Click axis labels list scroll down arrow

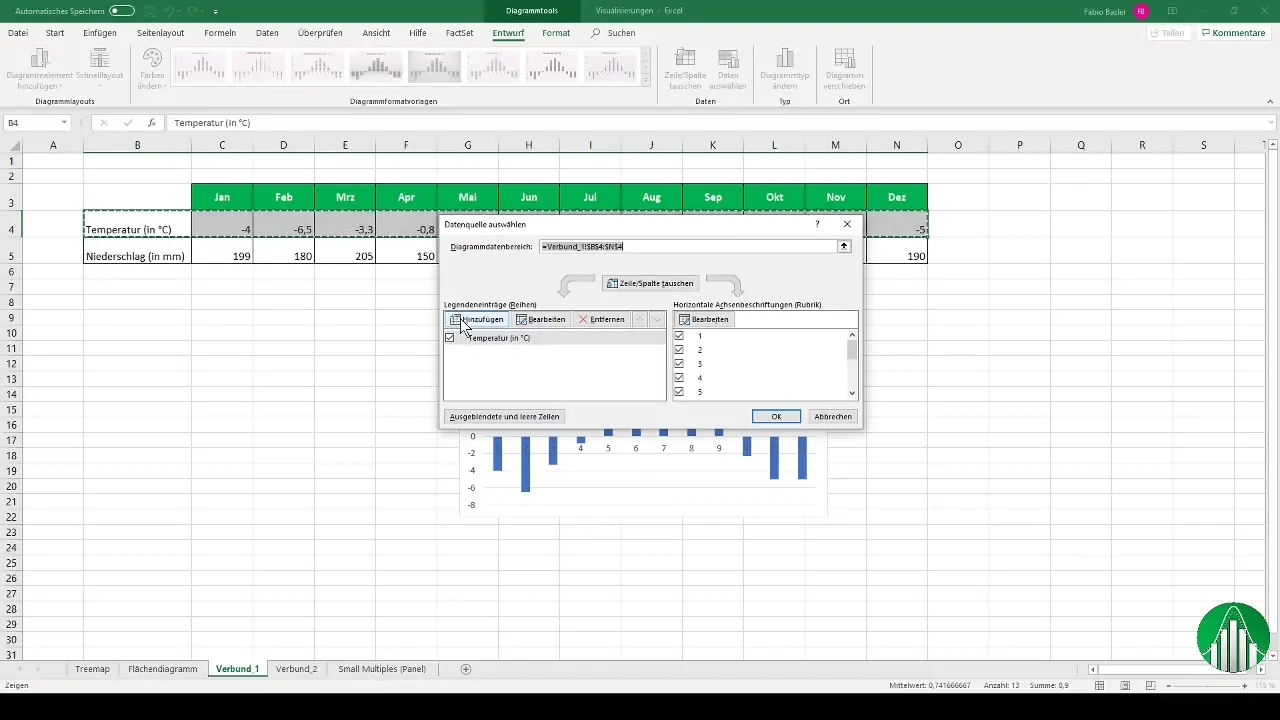click(x=852, y=393)
